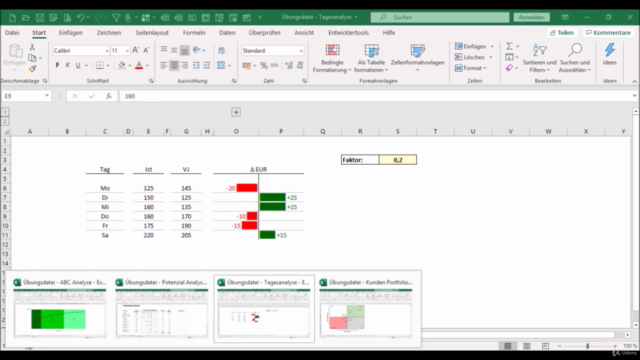Viewport: 640px width, 360px height.
Task: Click the camera tool icon in quick access
Action: (x=192, y=18)
